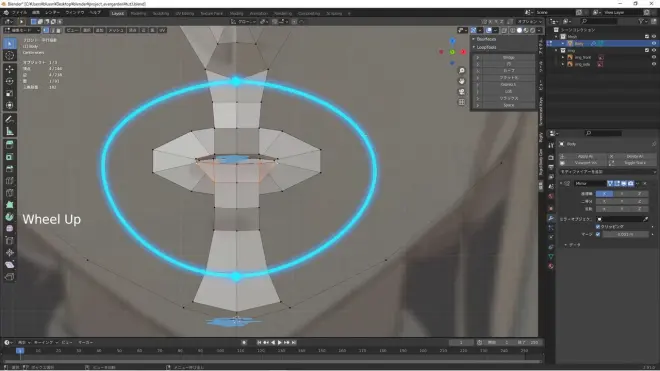
Task: Click the Bridge button in LoopTools
Action: pyautogui.click(x=508, y=57)
